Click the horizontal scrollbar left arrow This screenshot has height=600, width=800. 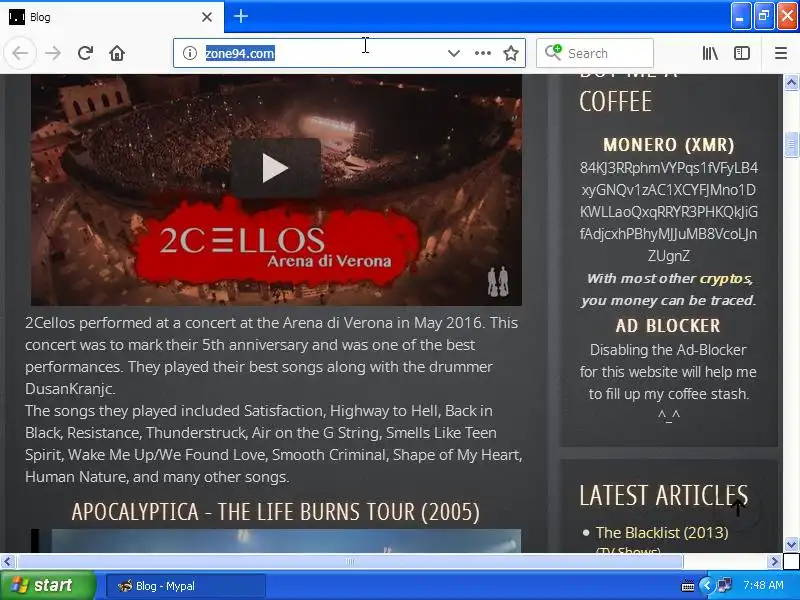click(8, 562)
